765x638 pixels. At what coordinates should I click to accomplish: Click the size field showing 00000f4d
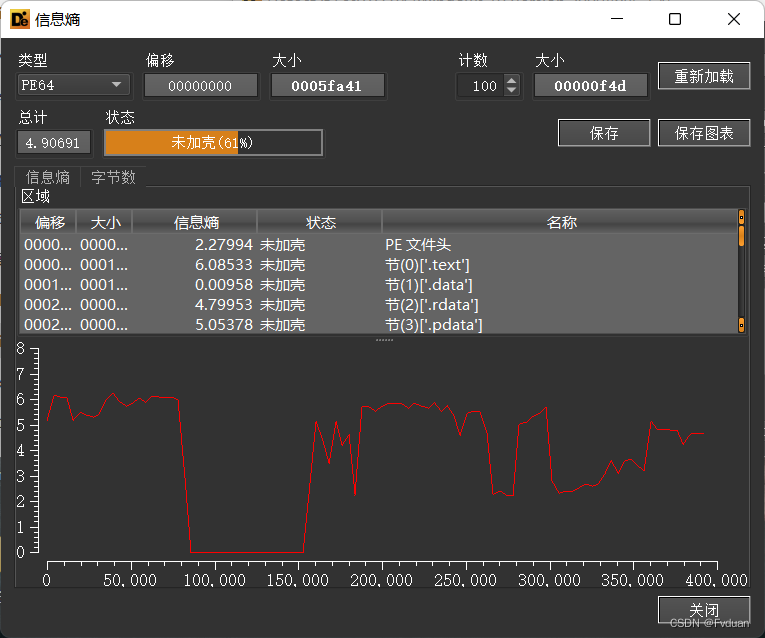pos(591,86)
